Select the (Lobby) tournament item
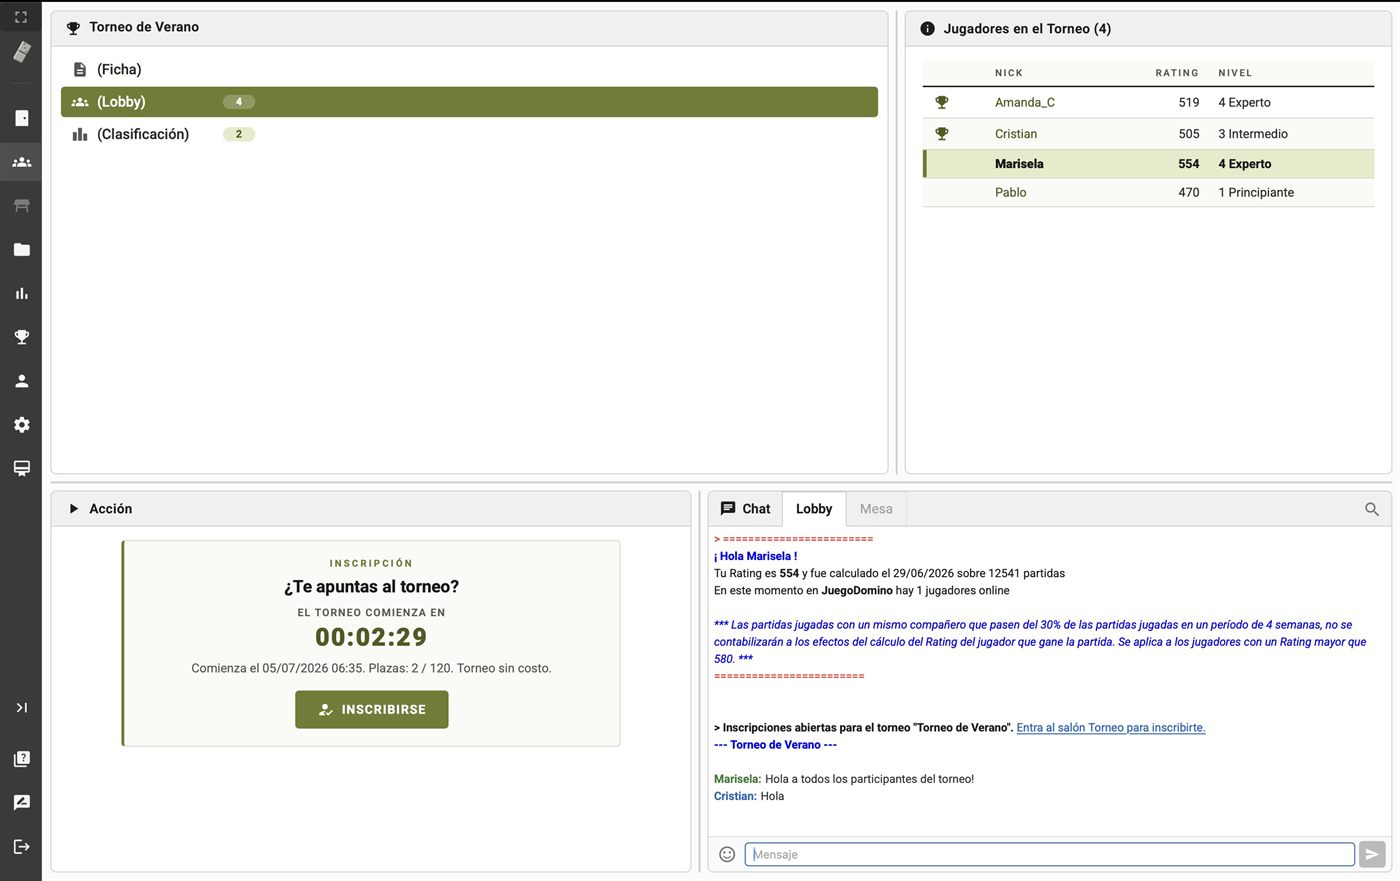The image size is (1400, 881). 469,102
